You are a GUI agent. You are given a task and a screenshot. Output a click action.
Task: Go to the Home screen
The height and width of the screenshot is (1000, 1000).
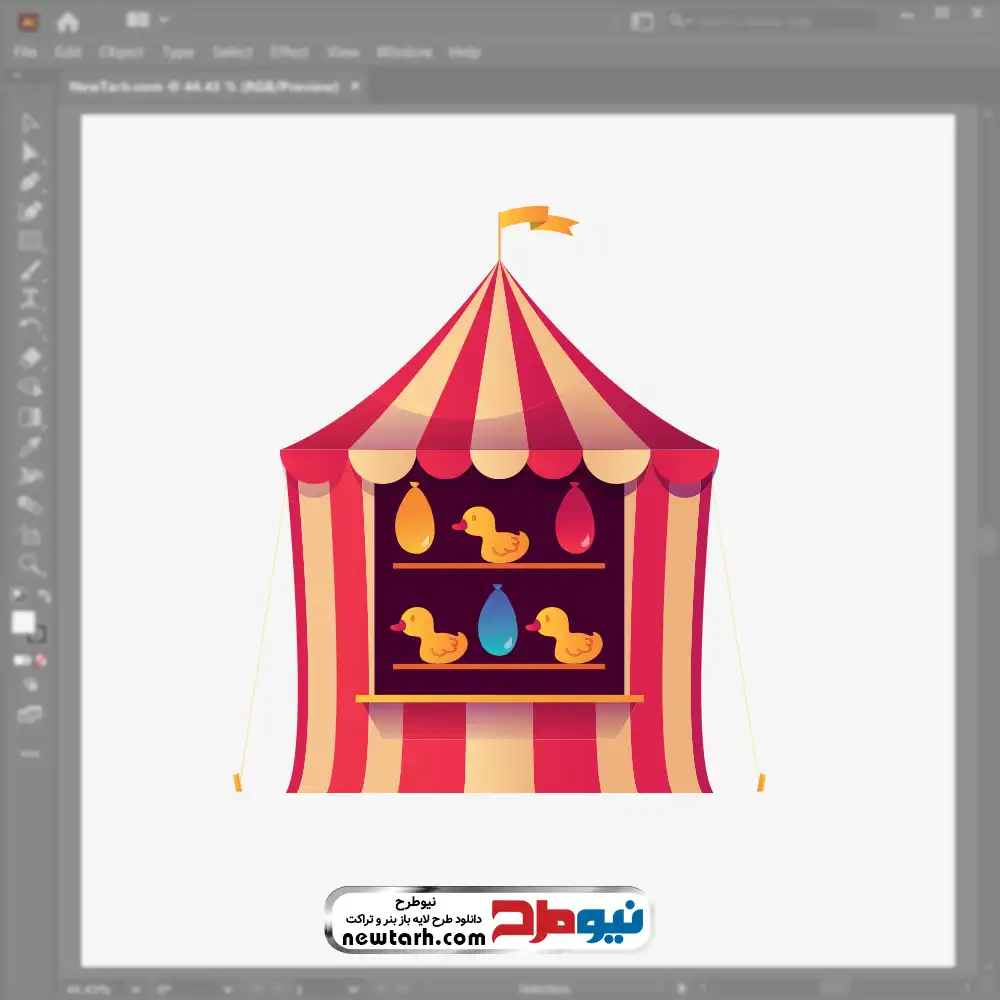click(68, 21)
